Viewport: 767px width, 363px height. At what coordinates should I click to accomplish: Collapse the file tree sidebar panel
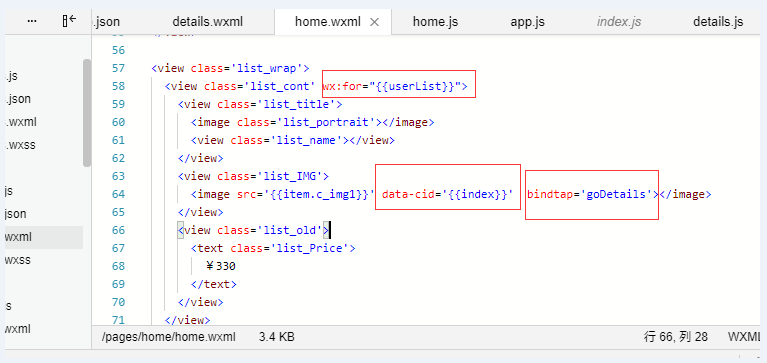click(x=70, y=21)
